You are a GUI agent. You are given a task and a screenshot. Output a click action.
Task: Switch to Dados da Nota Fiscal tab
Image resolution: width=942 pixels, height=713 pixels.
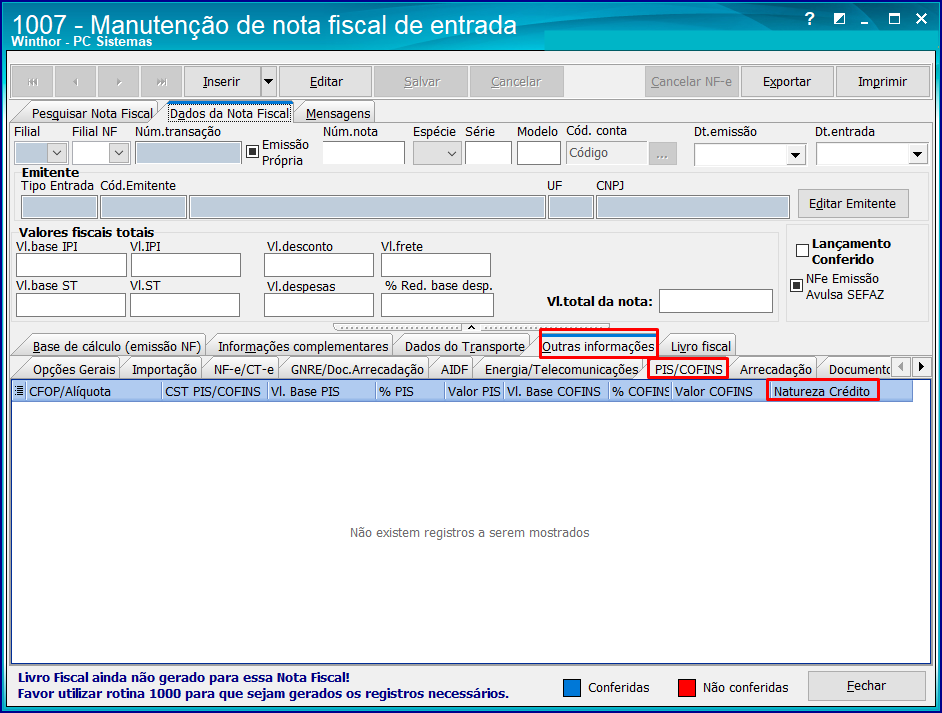(x=230, y=114)
